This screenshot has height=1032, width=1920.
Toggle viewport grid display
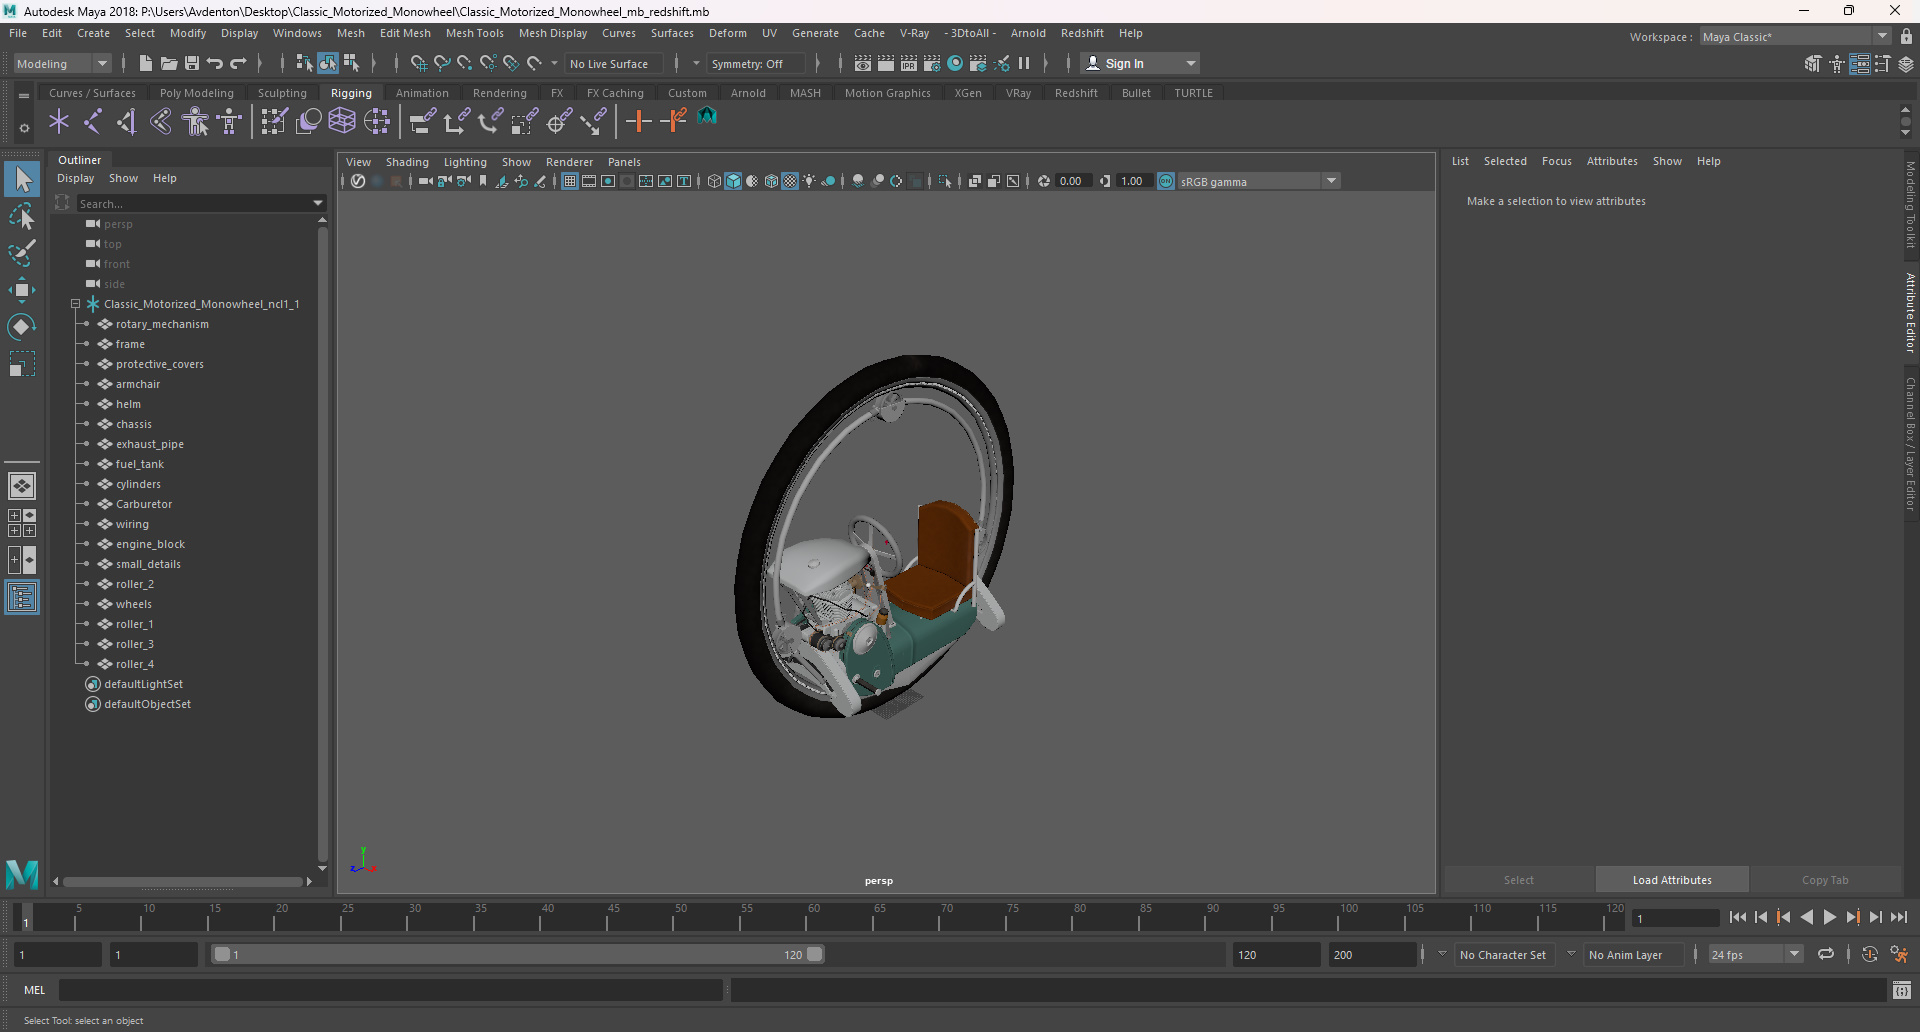570,181
